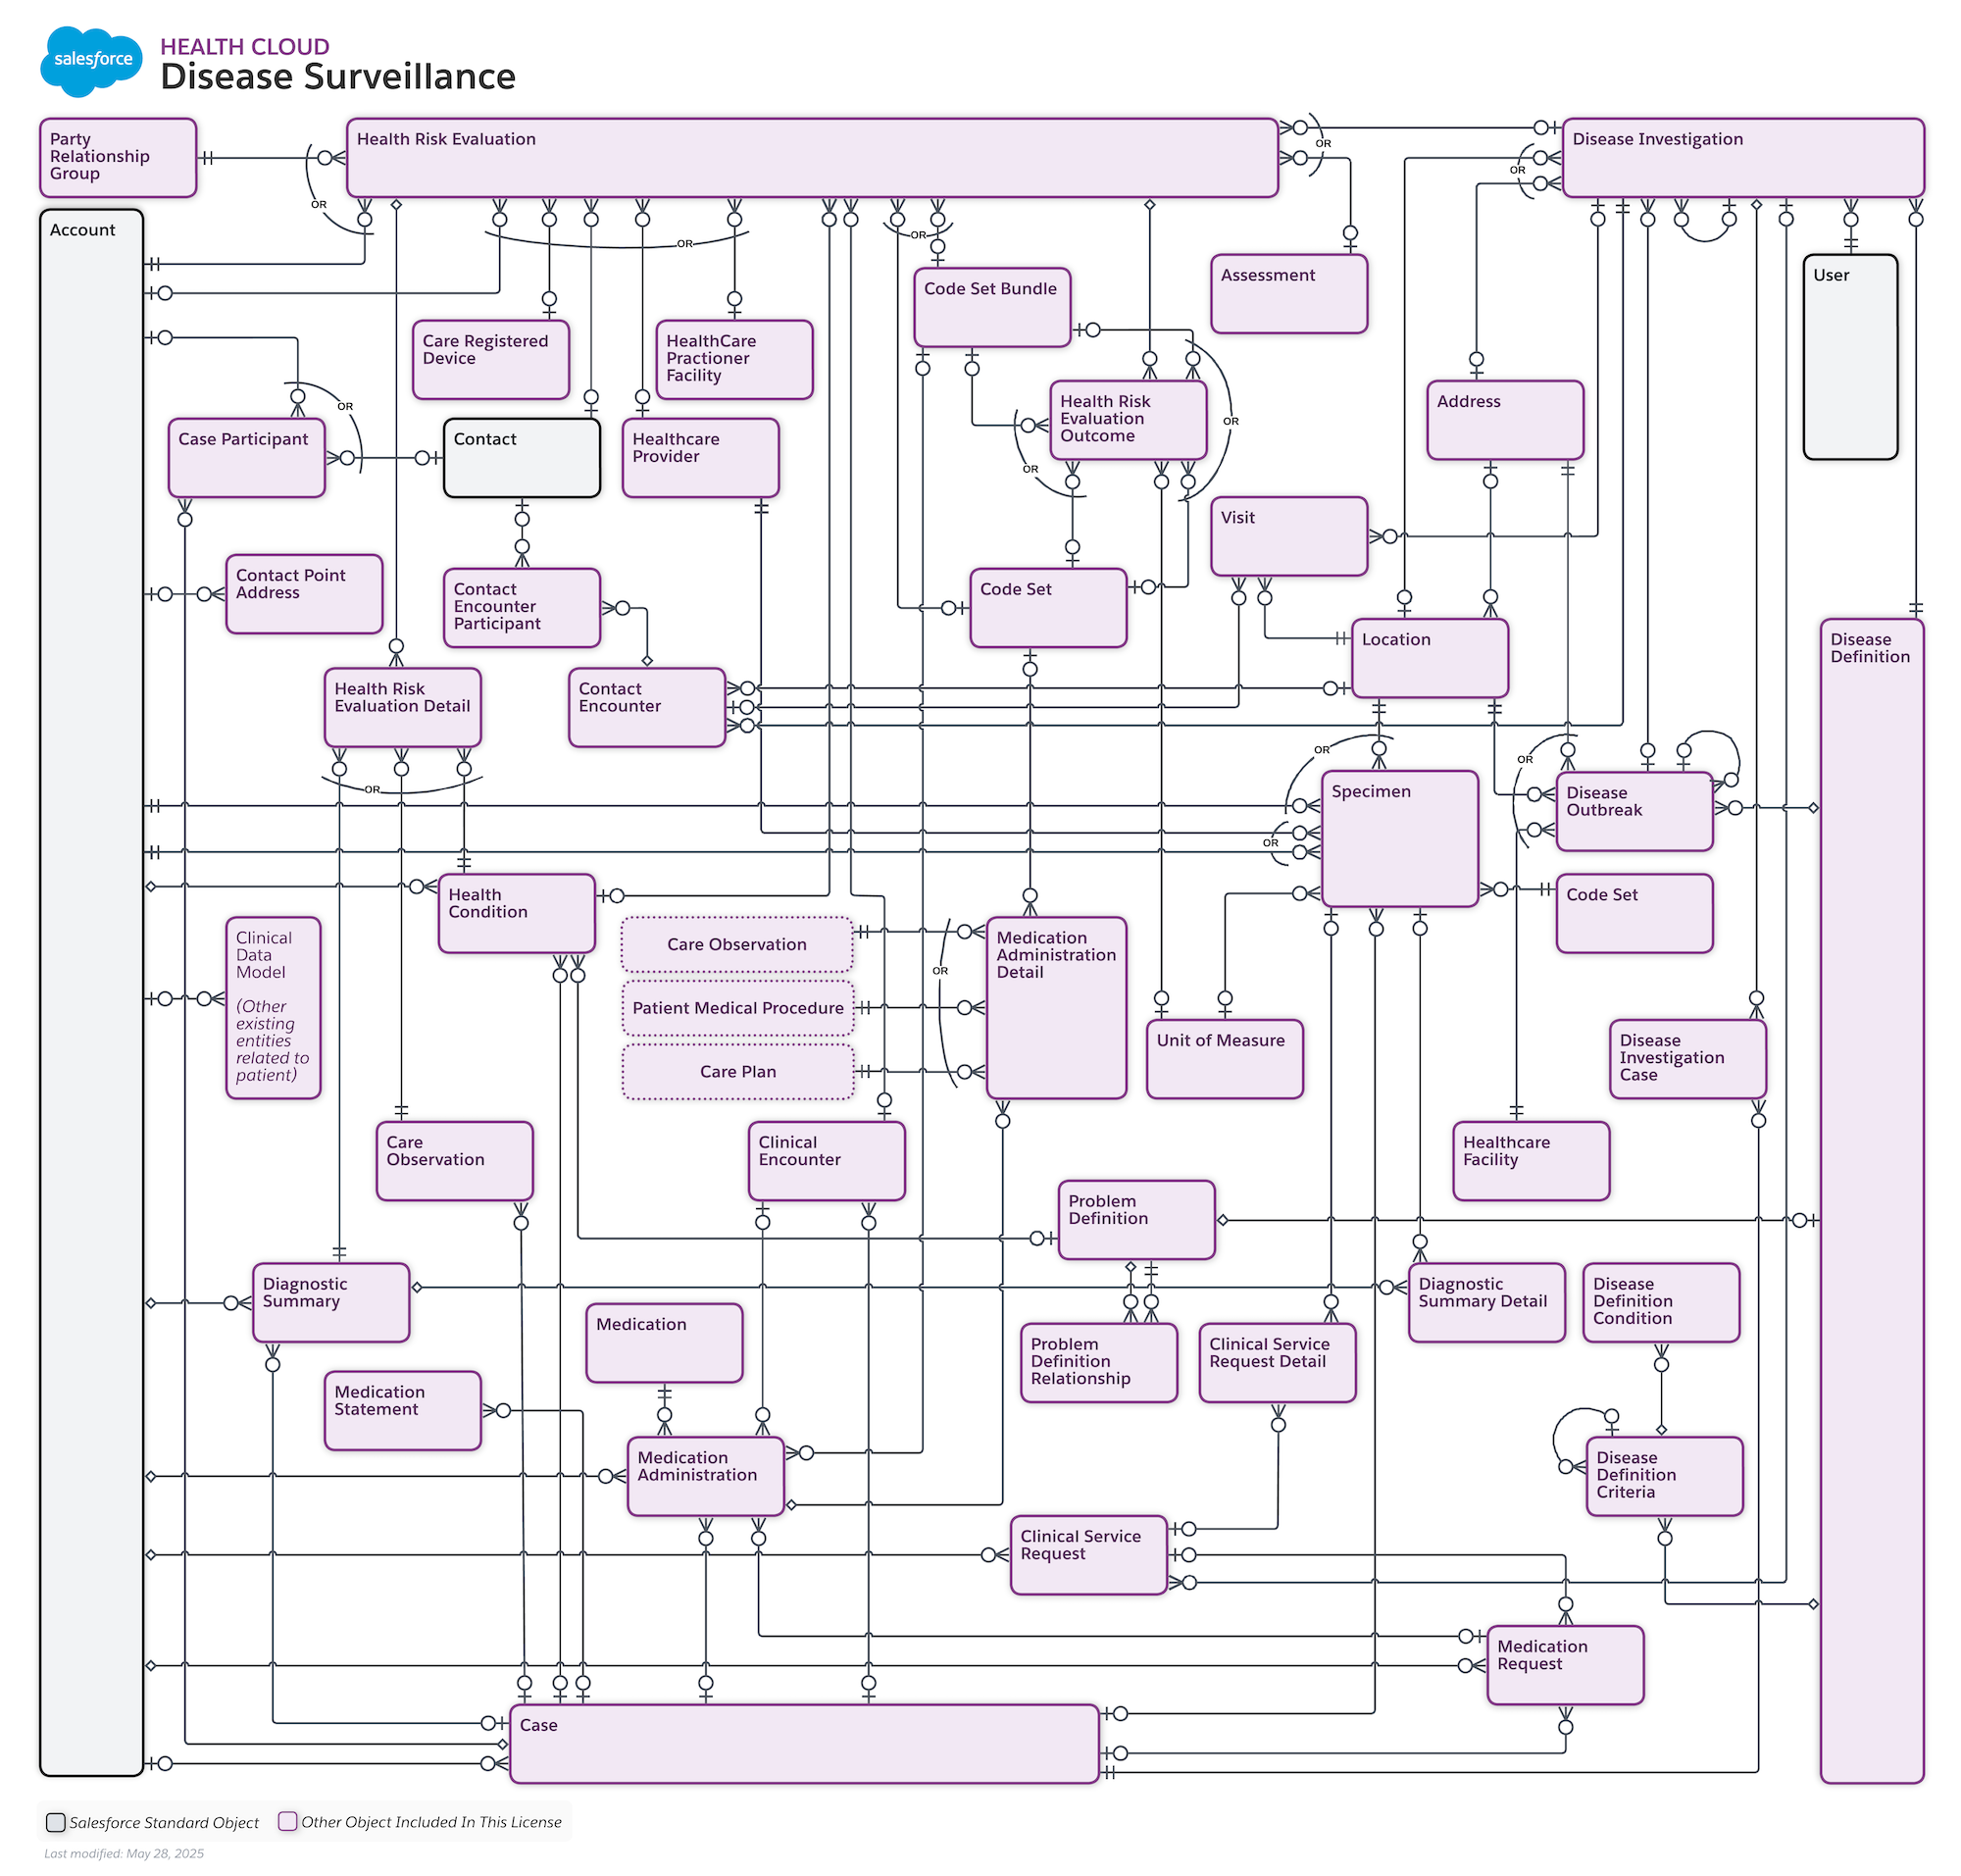This screenshot has width=1961, height=1876.
Task: Click the Case Participant entity
Action: (x=246, y=458)
